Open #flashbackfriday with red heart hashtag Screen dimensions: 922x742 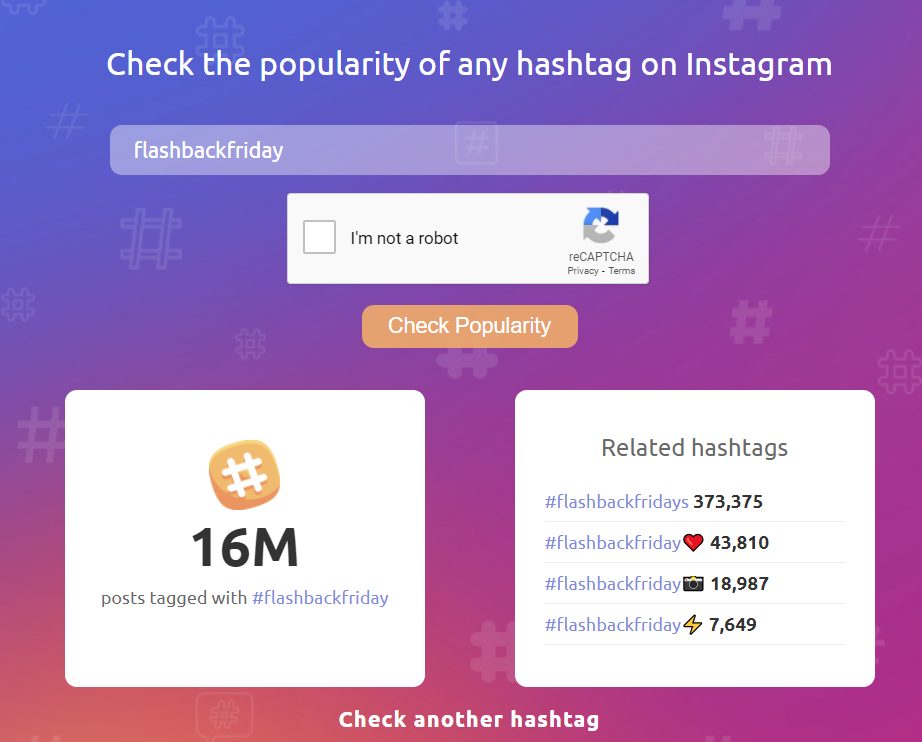pos(624,542)
